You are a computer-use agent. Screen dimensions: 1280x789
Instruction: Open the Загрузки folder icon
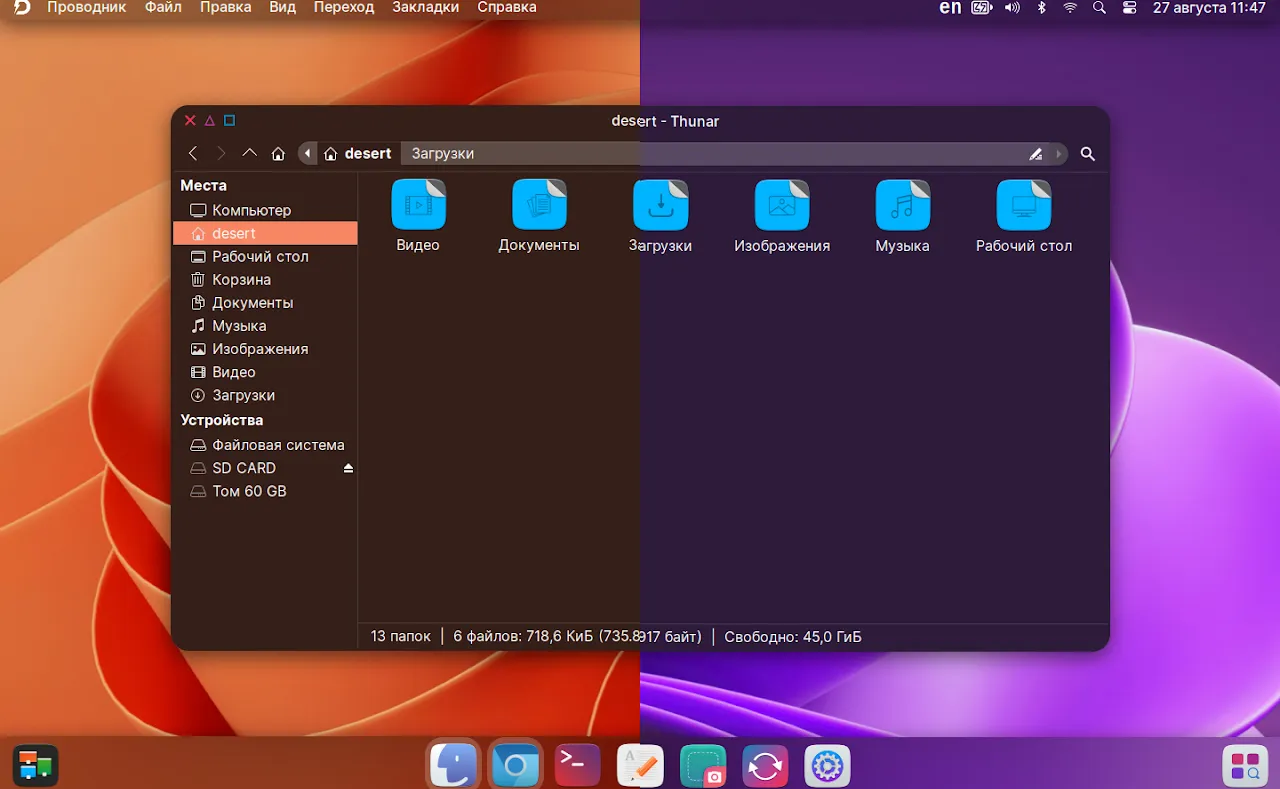[x=660, y=205]
